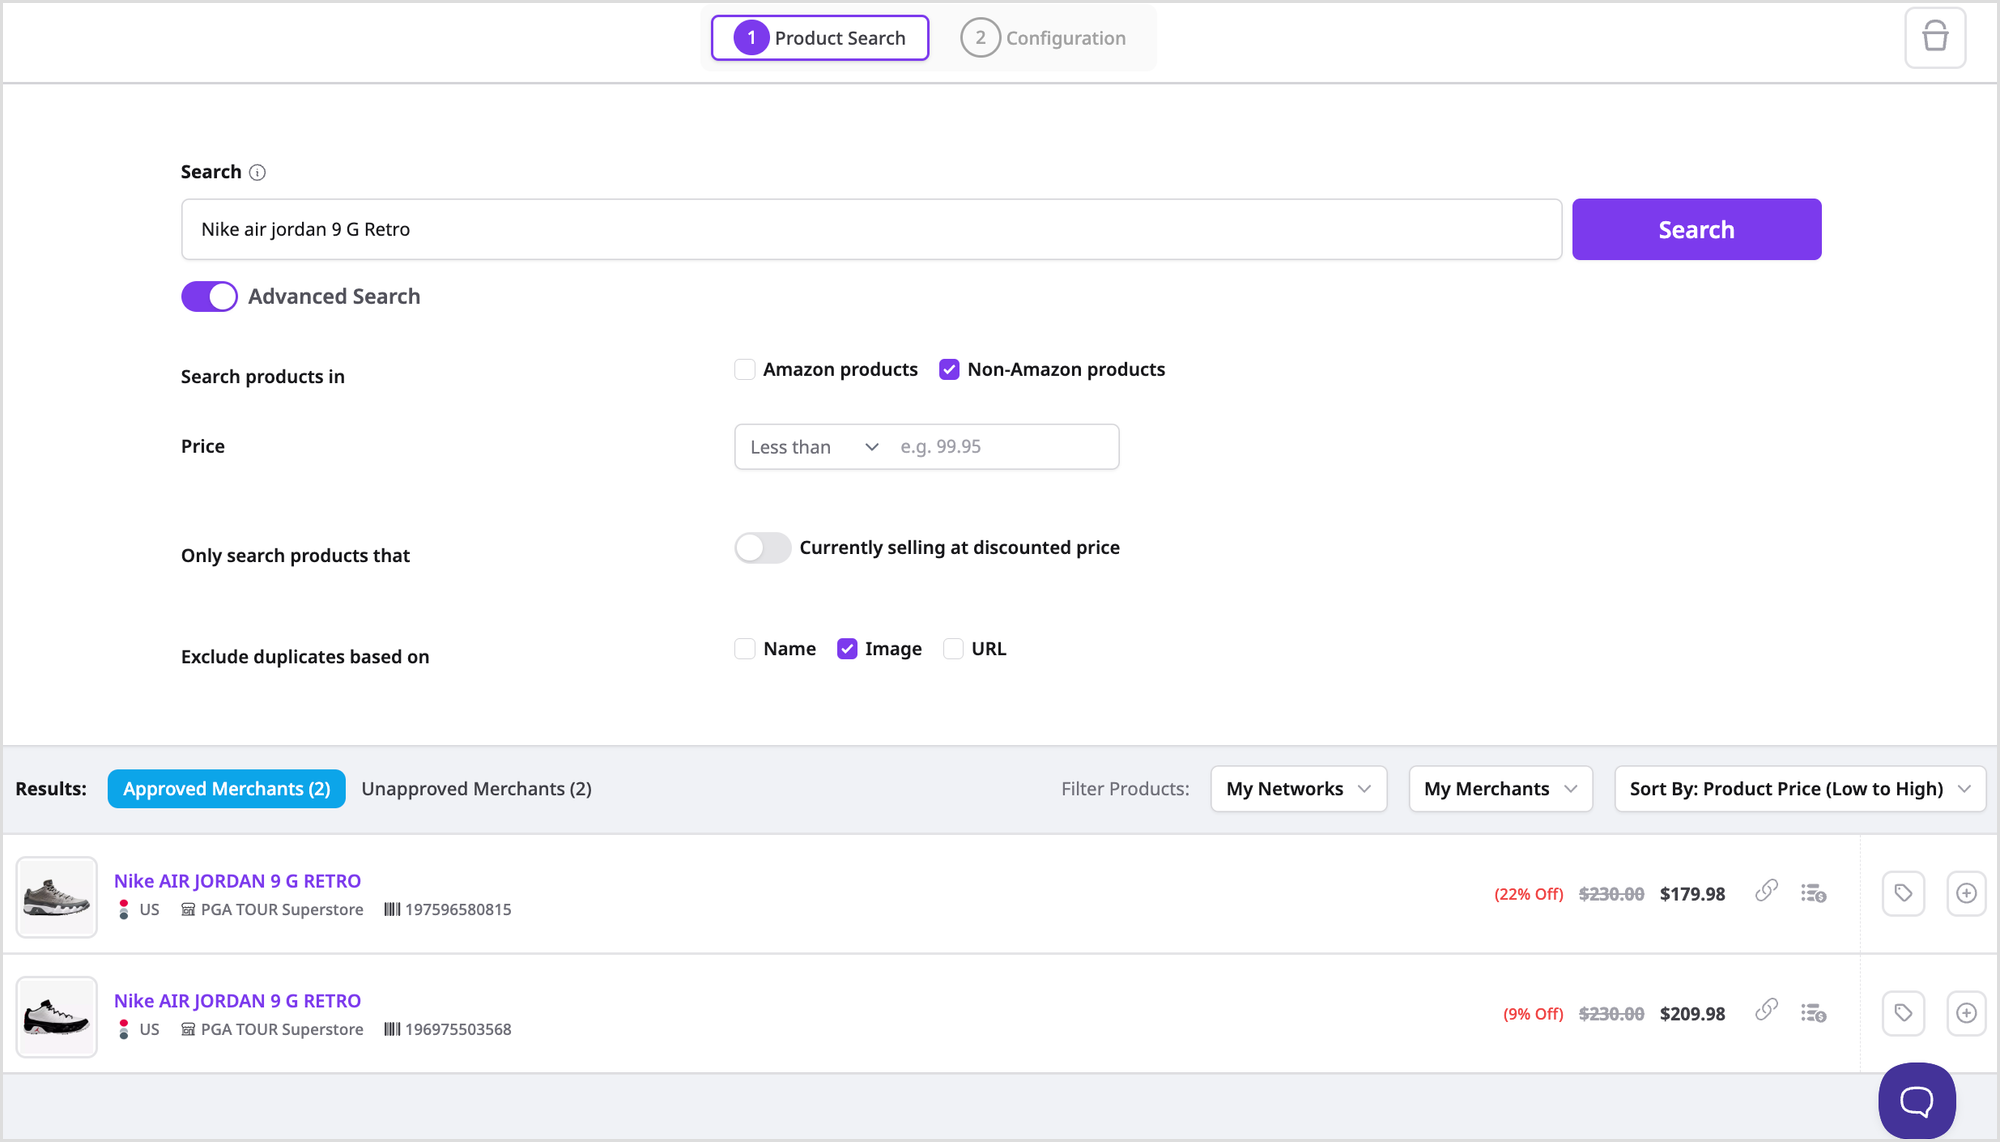Check the Amazon products checkbox

click(745, 370)
